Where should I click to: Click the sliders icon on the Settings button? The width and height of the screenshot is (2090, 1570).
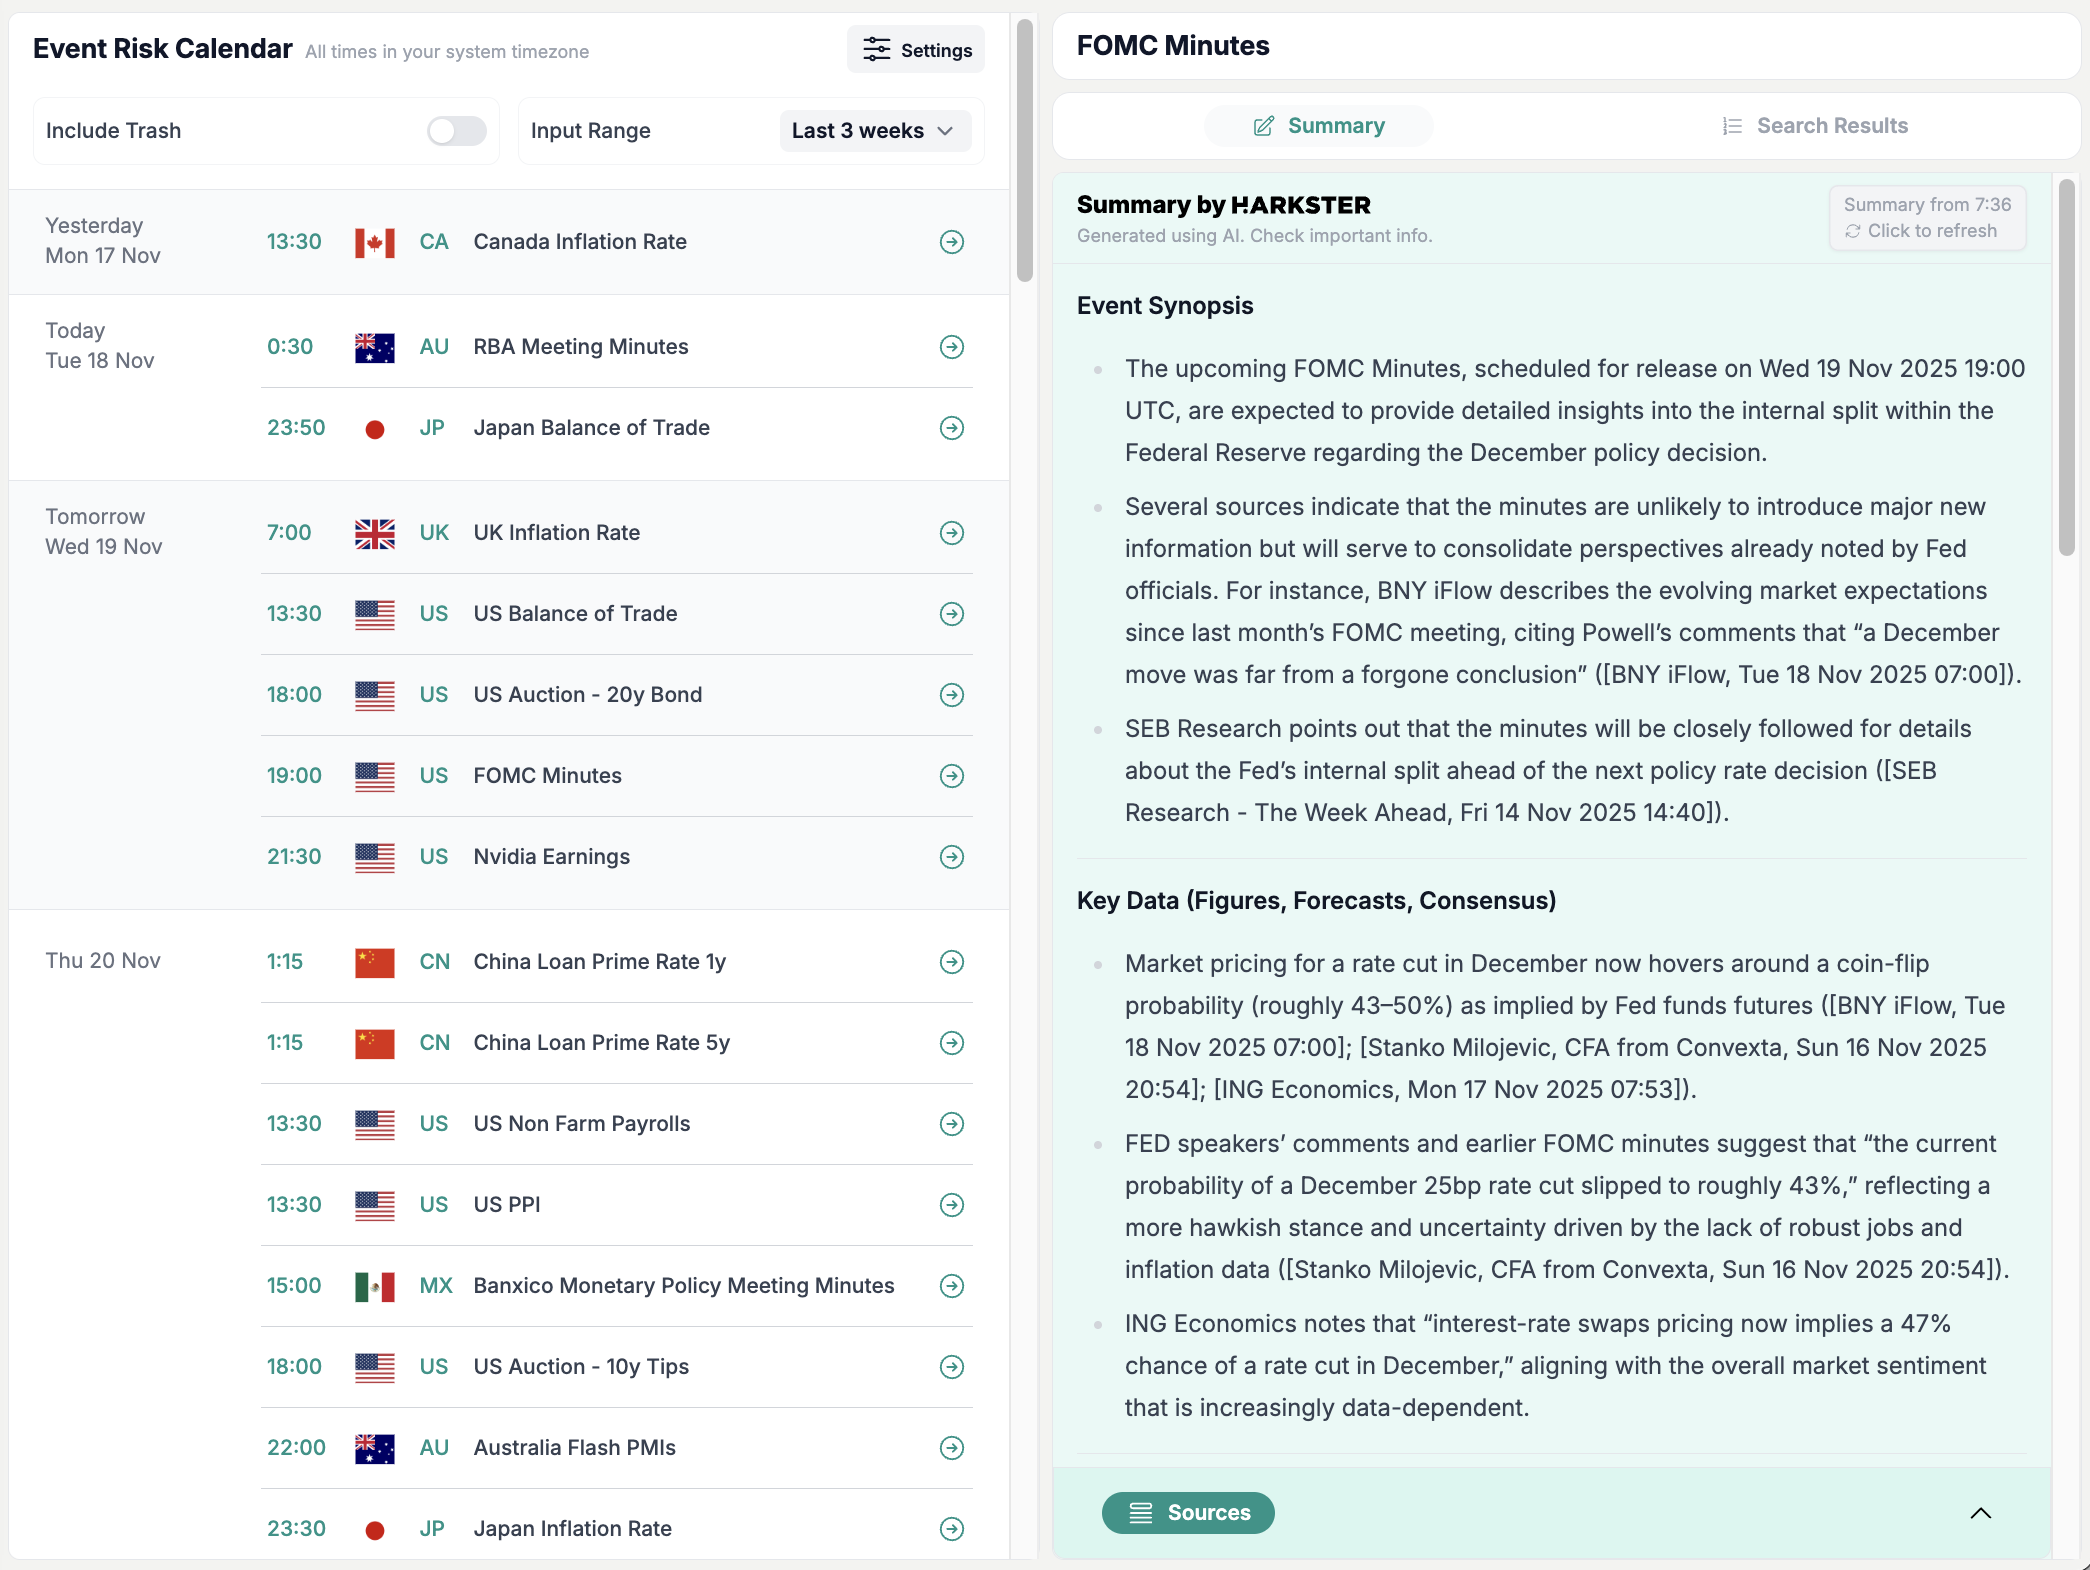[x=876, y=49]
